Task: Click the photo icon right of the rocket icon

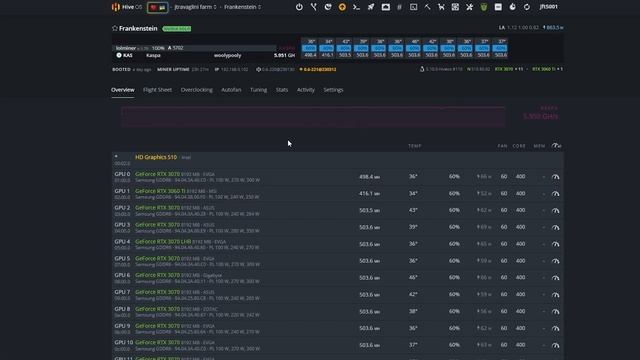Action: tap(385, 7)
